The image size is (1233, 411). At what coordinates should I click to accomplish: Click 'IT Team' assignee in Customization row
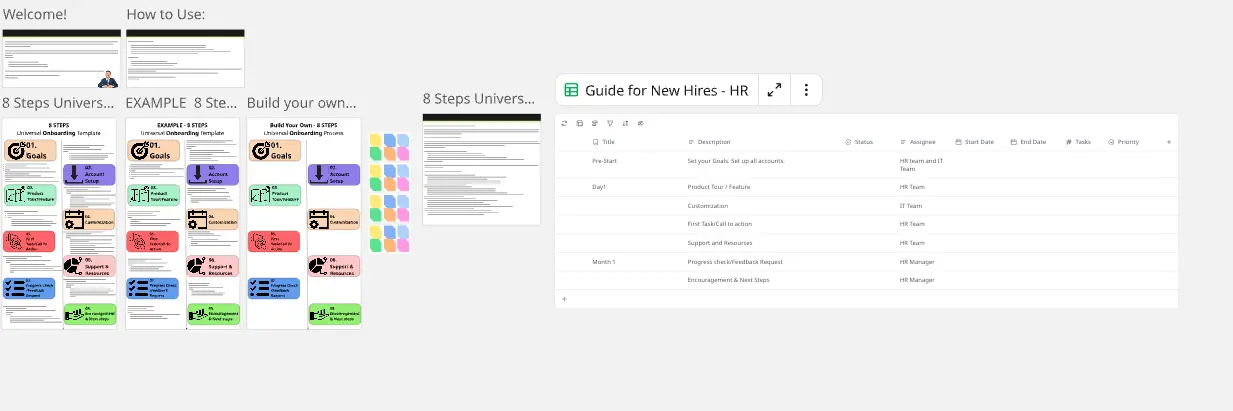(x=911, y=206)
